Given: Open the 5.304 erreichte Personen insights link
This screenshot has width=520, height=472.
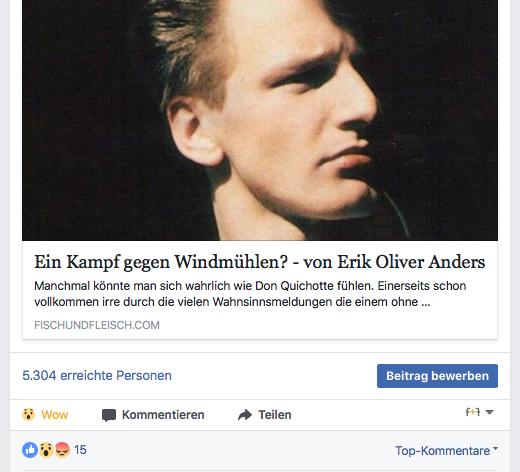Looking at the screenshot, I should [x=97, y=376].
